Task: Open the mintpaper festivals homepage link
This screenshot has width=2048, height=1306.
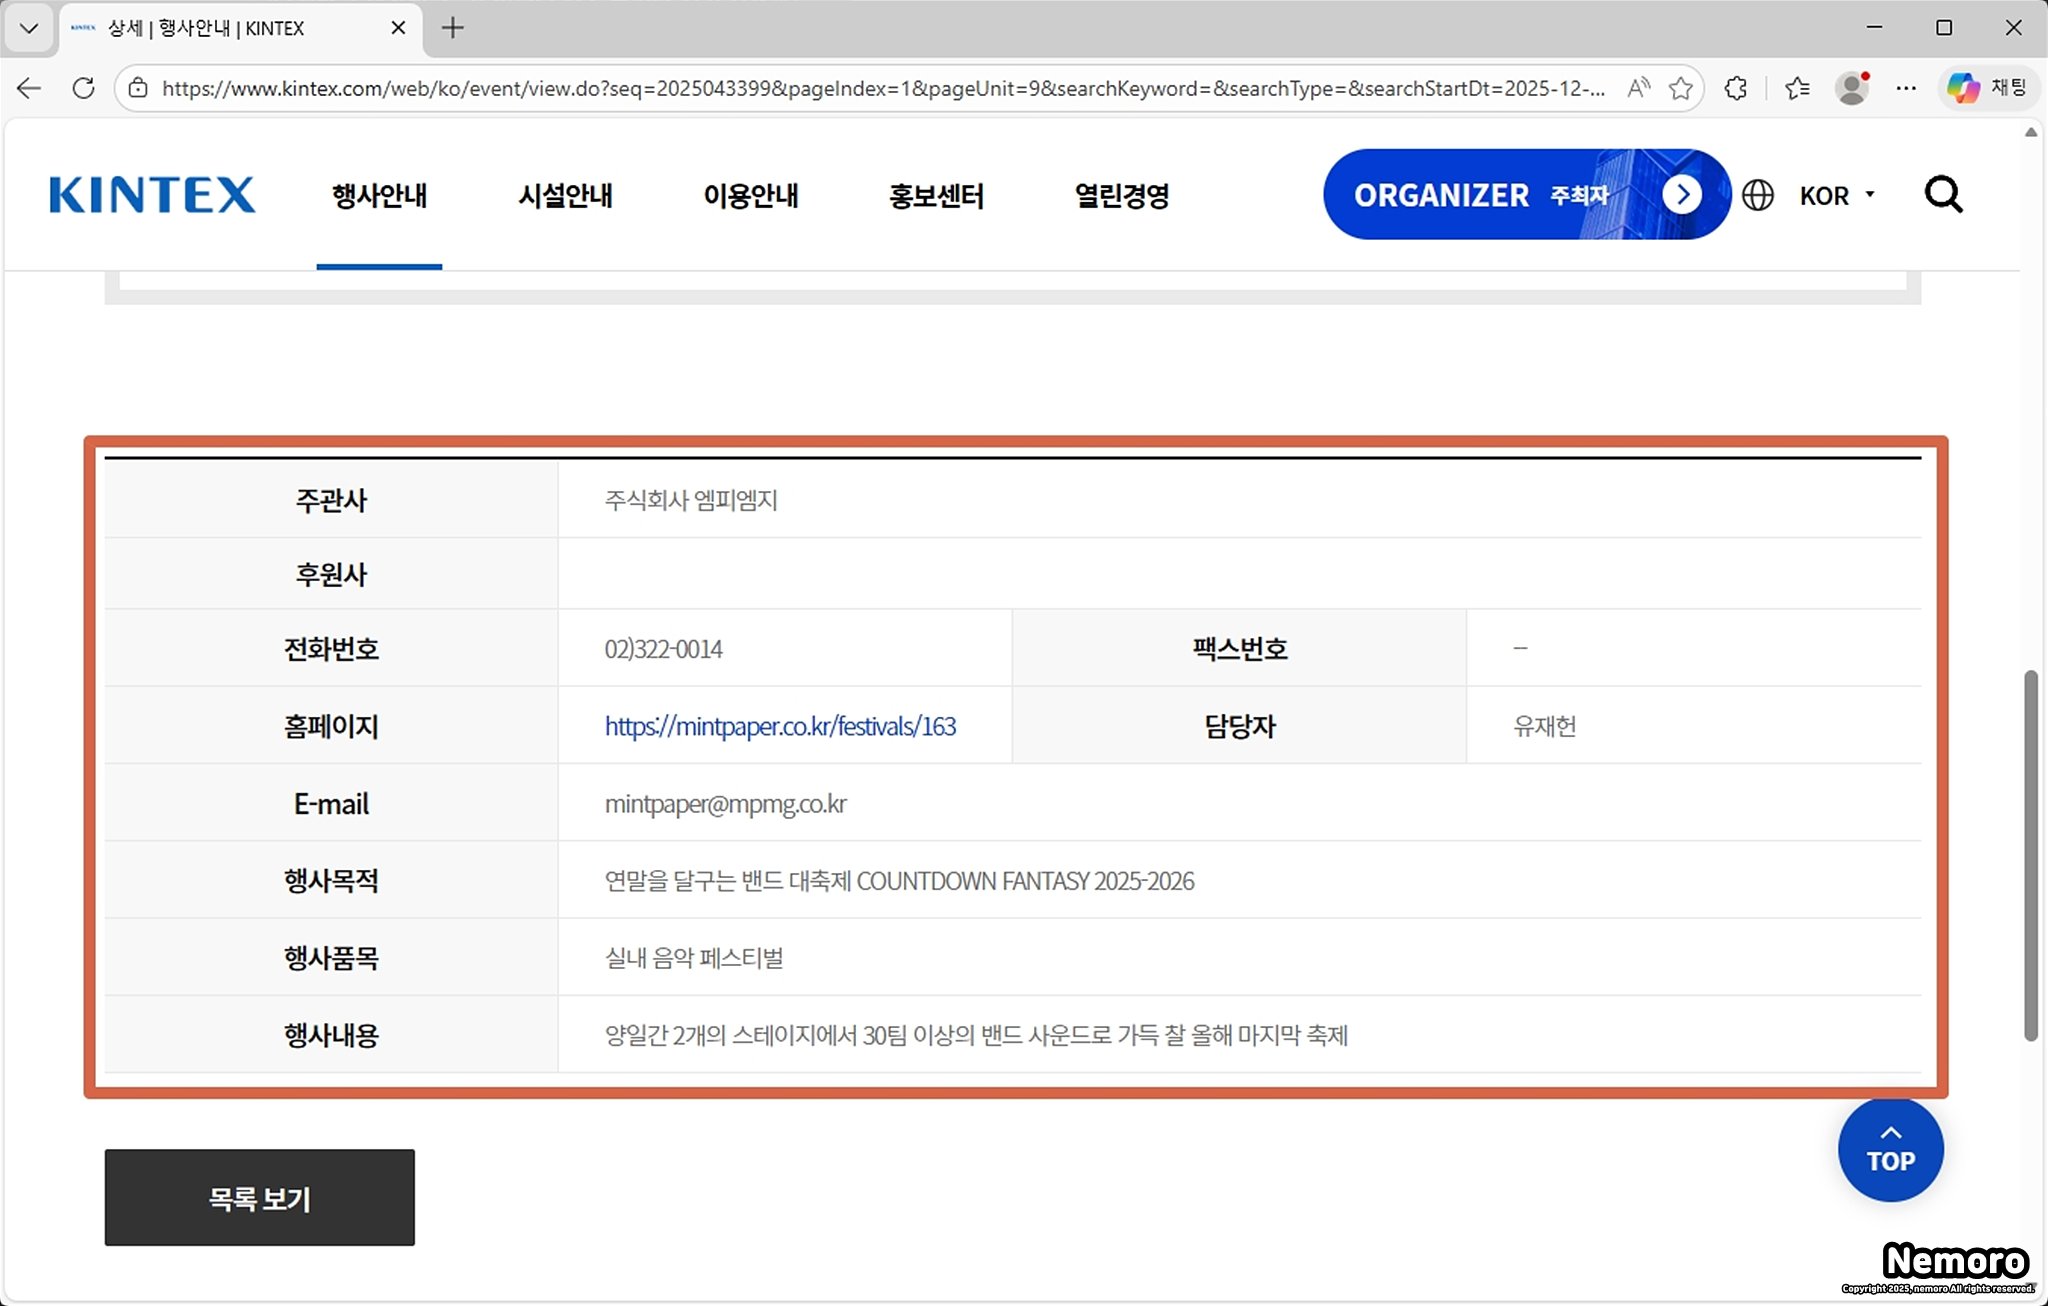Action: coord(780,726)
